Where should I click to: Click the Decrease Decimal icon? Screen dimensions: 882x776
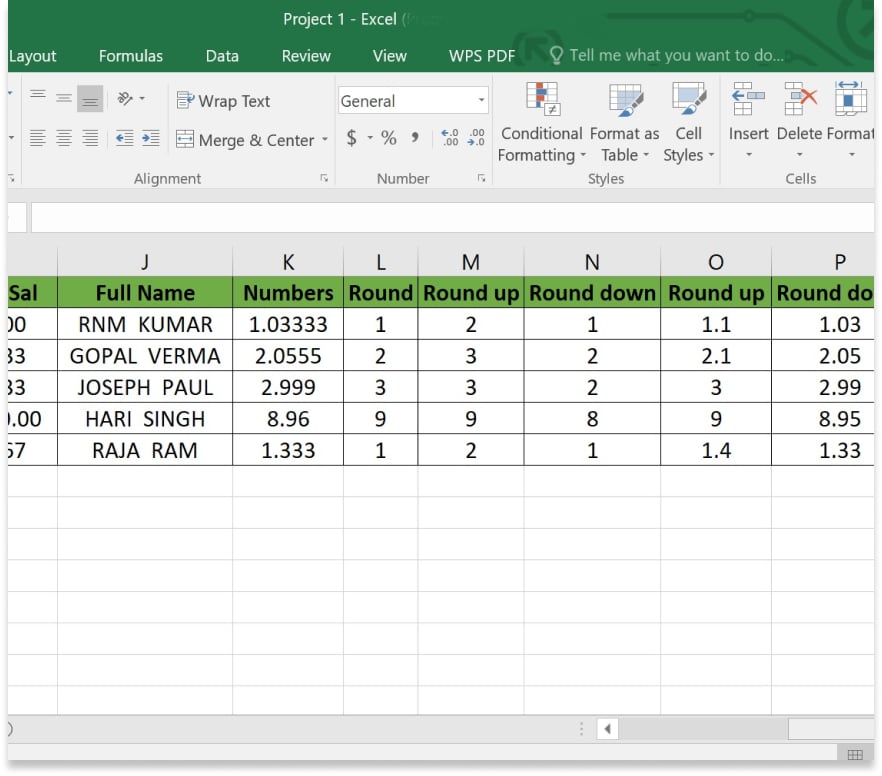pyautogui.click(x=476, y=139)
